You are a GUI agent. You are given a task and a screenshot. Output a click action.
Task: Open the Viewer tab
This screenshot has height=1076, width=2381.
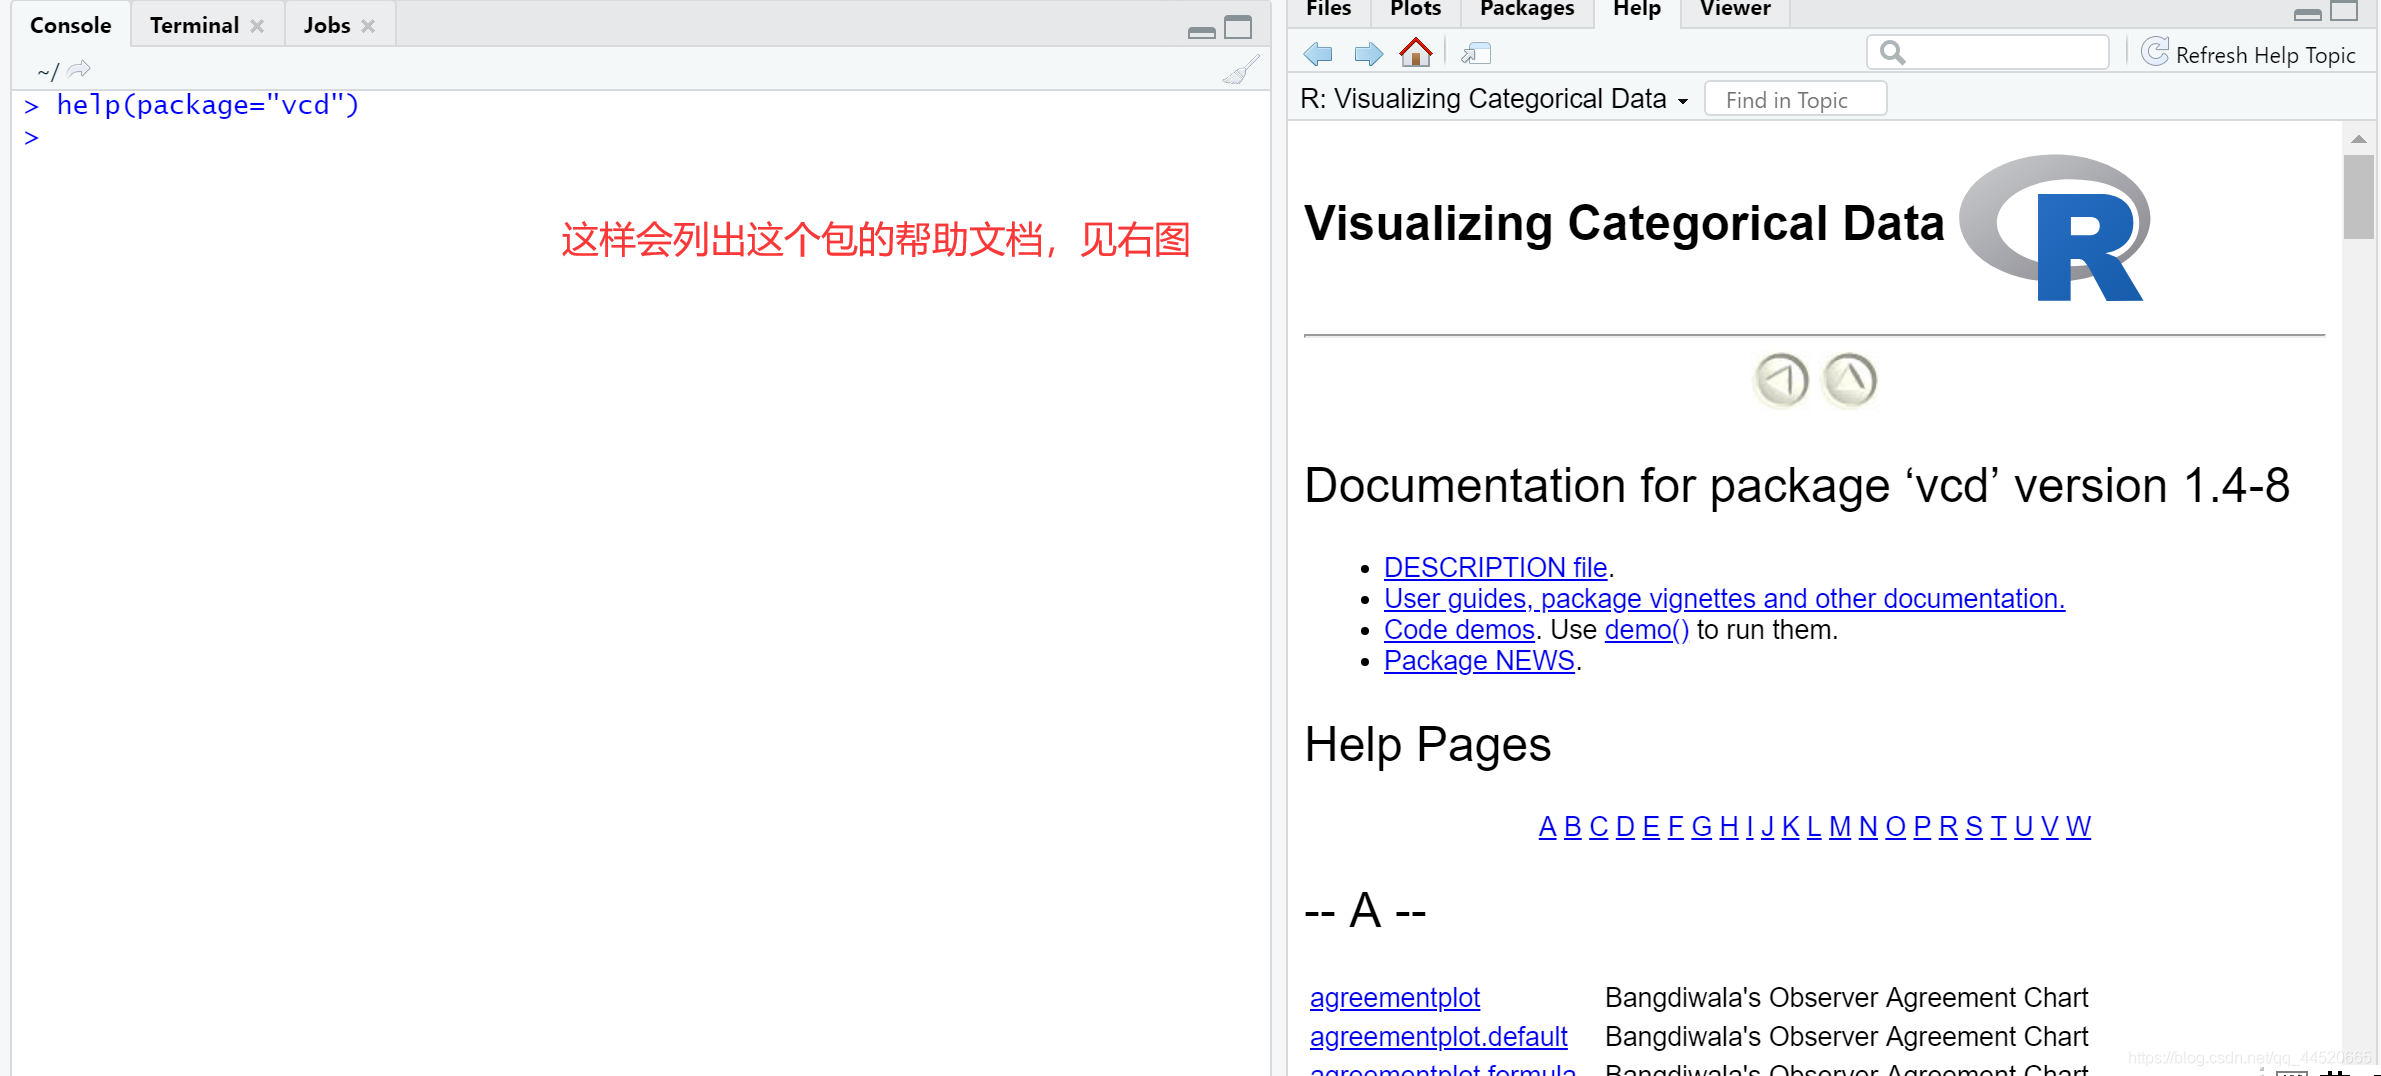tap(1735, 10)
